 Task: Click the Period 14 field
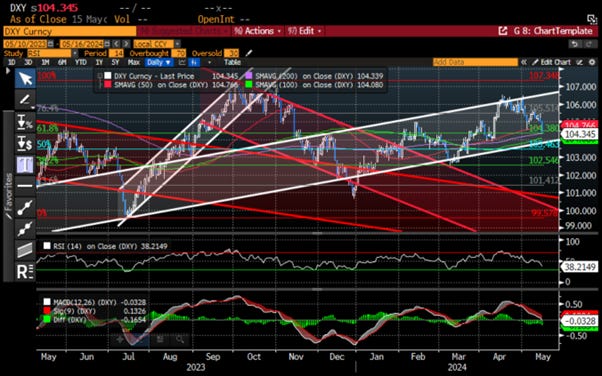116,53
